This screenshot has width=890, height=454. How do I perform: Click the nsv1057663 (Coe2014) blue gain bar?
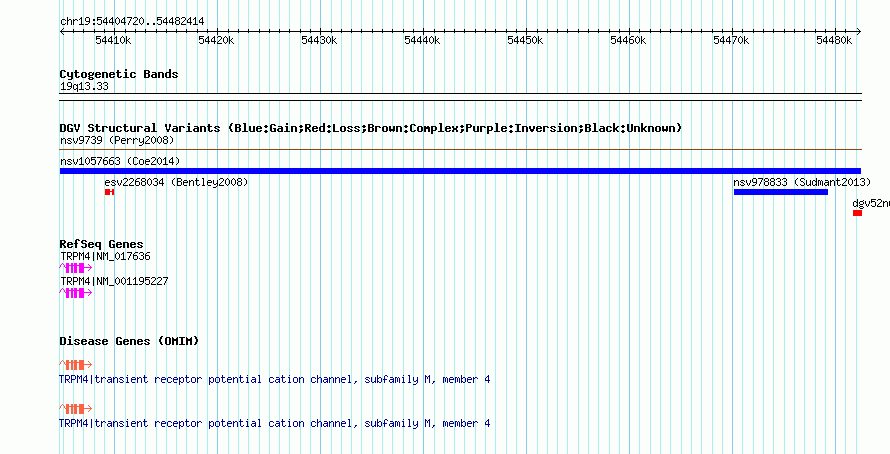pos(460,171)
